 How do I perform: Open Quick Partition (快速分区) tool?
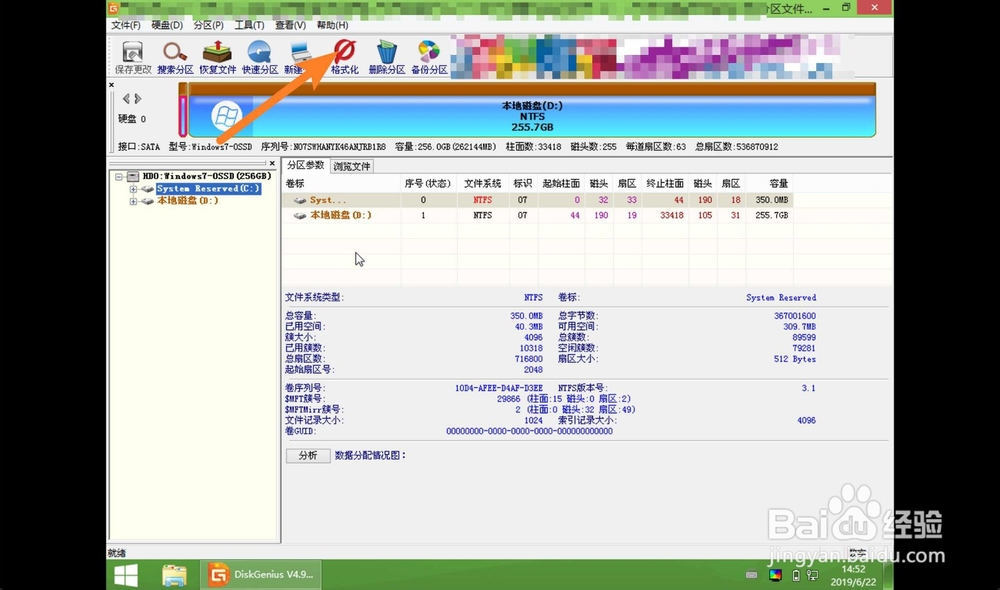pyautogui.click(x=260, y=57)
